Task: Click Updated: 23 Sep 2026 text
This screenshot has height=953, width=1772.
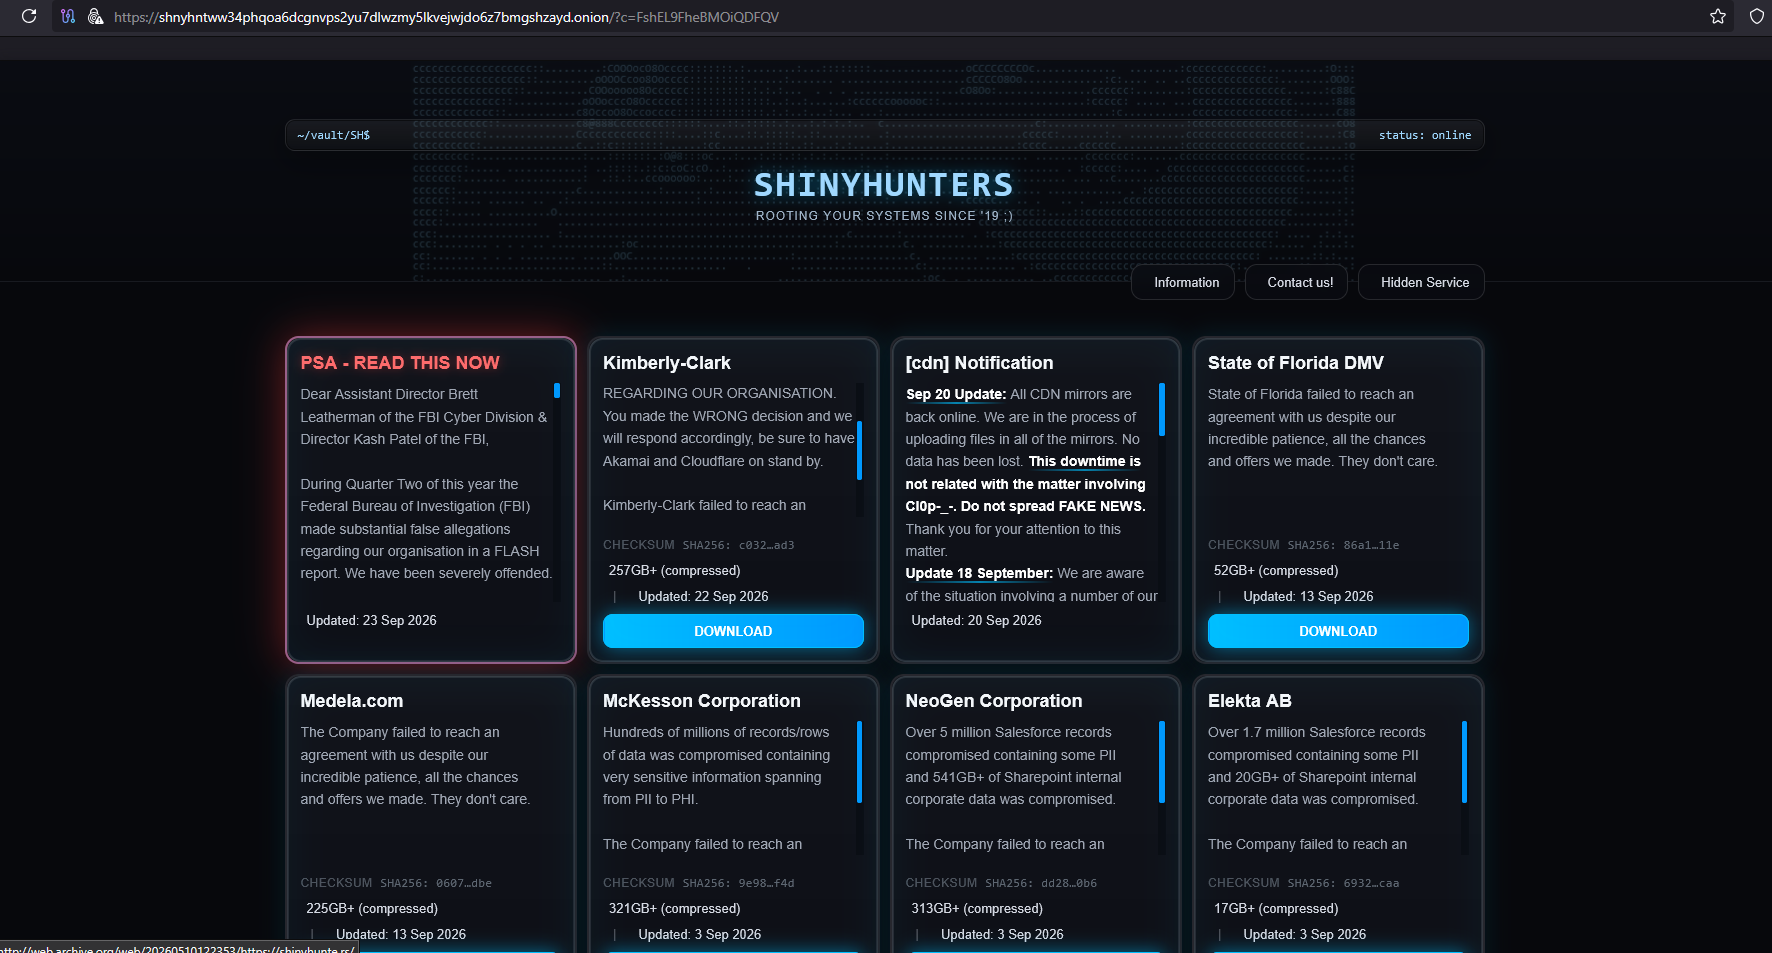Action: (371, 620)
